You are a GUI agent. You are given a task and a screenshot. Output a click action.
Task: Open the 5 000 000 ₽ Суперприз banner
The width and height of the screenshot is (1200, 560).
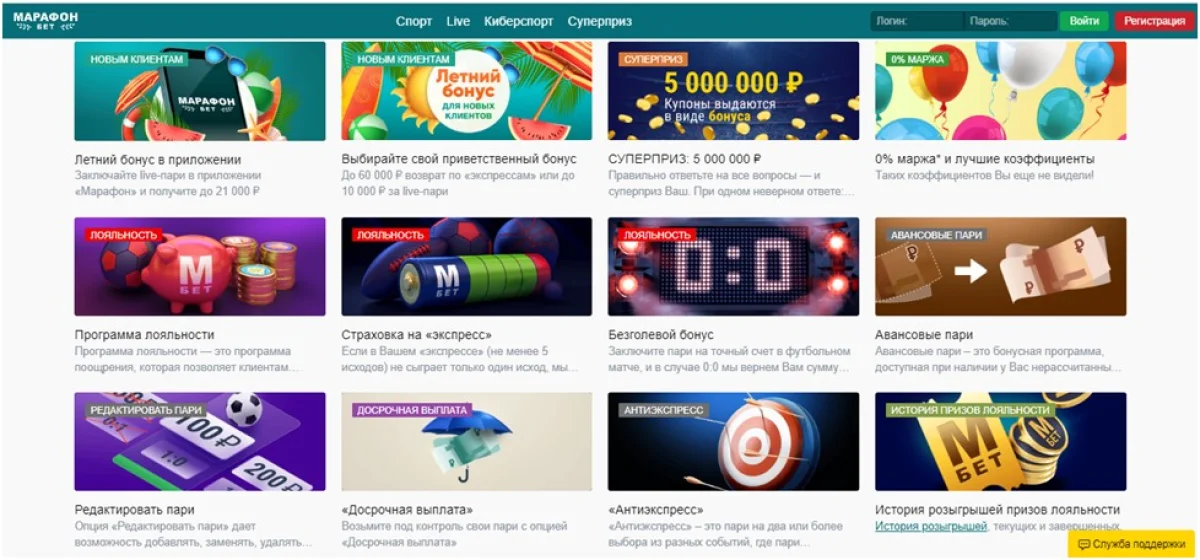click(x=733, y=91)
